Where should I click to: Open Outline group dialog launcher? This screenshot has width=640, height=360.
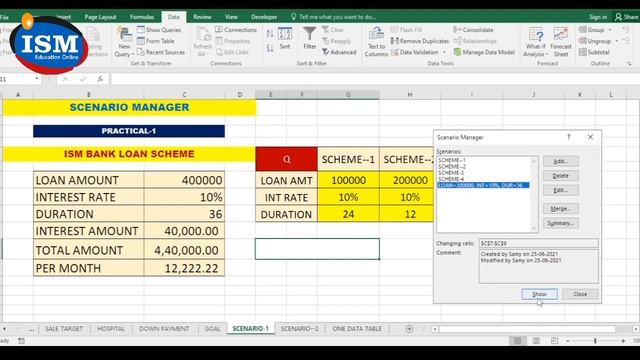click(x=629, y=64)
